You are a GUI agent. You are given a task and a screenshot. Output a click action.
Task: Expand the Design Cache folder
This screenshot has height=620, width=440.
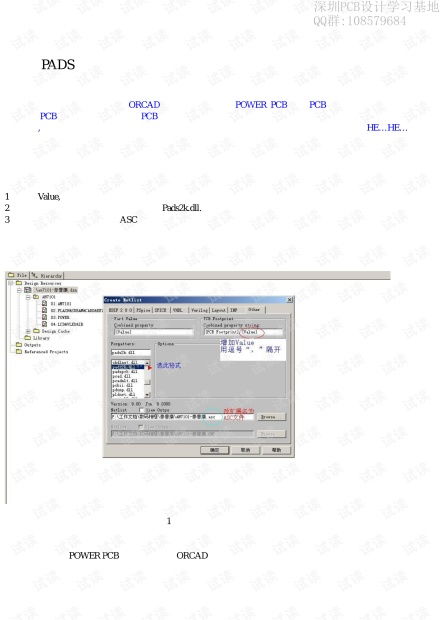tap(28, 331)
